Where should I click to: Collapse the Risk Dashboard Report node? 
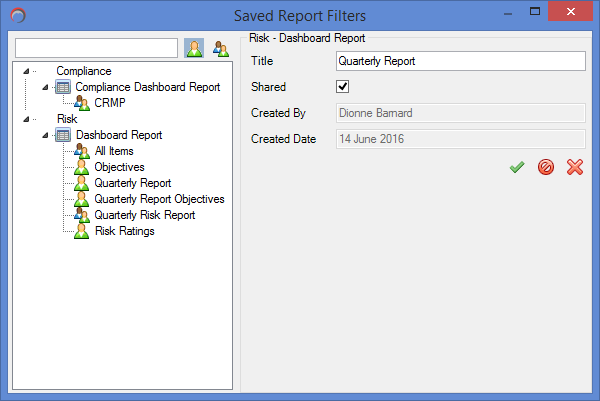45,135
